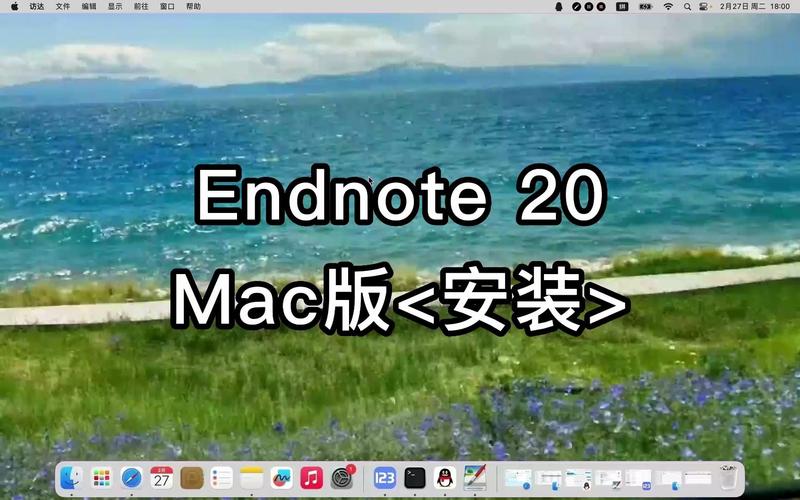
Task: Open the QQ penguin app in Dock
Action: [x=445, y=478]
